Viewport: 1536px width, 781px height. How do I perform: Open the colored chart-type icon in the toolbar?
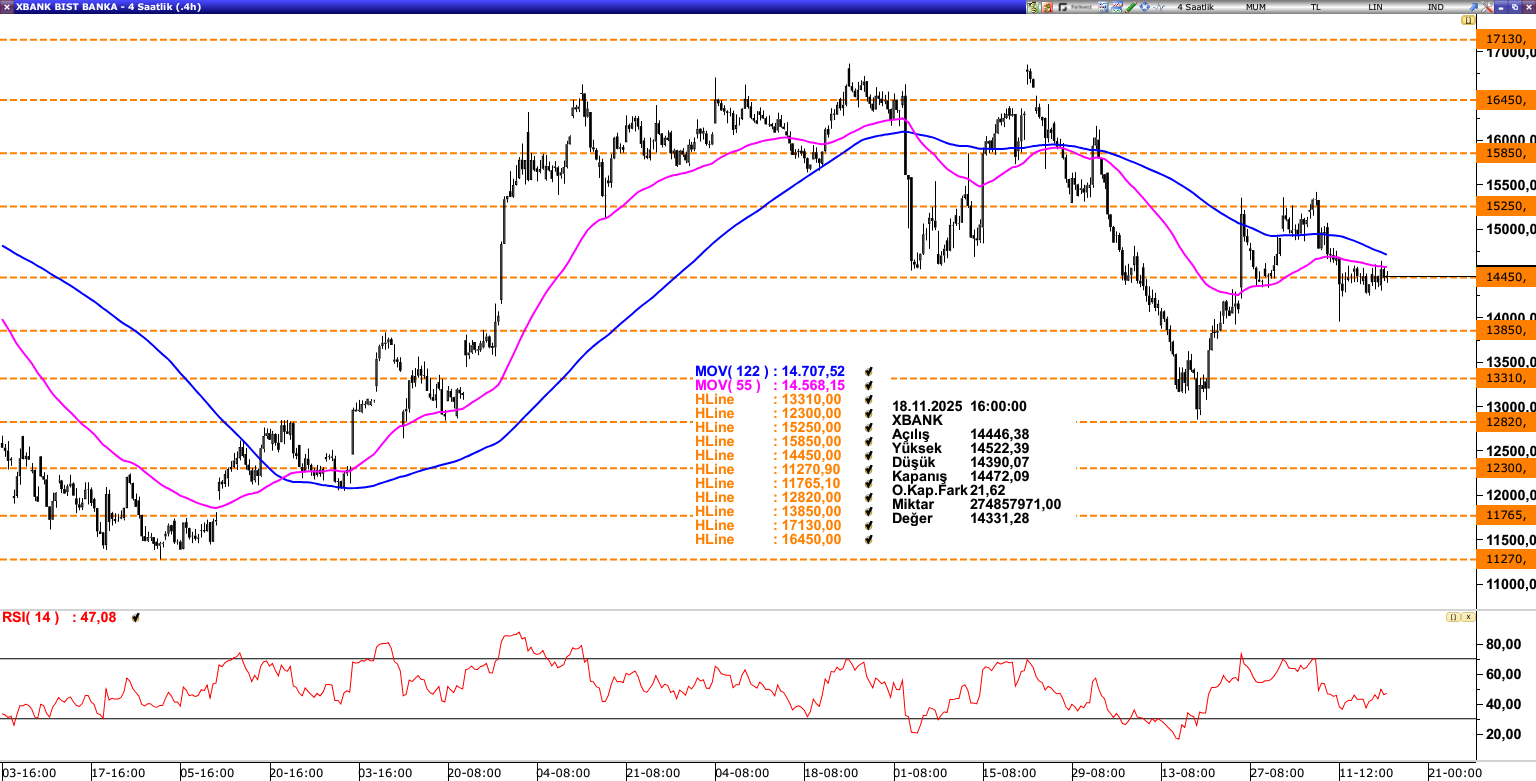click(x=1102, y=6)
